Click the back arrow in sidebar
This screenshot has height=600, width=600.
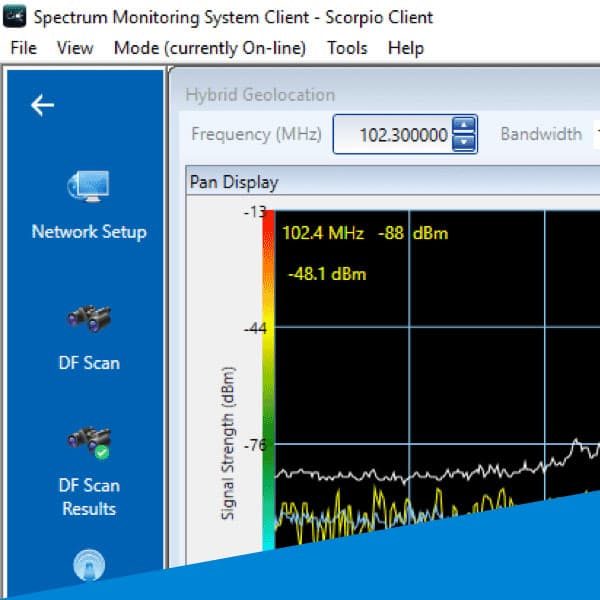coord(42,105)
